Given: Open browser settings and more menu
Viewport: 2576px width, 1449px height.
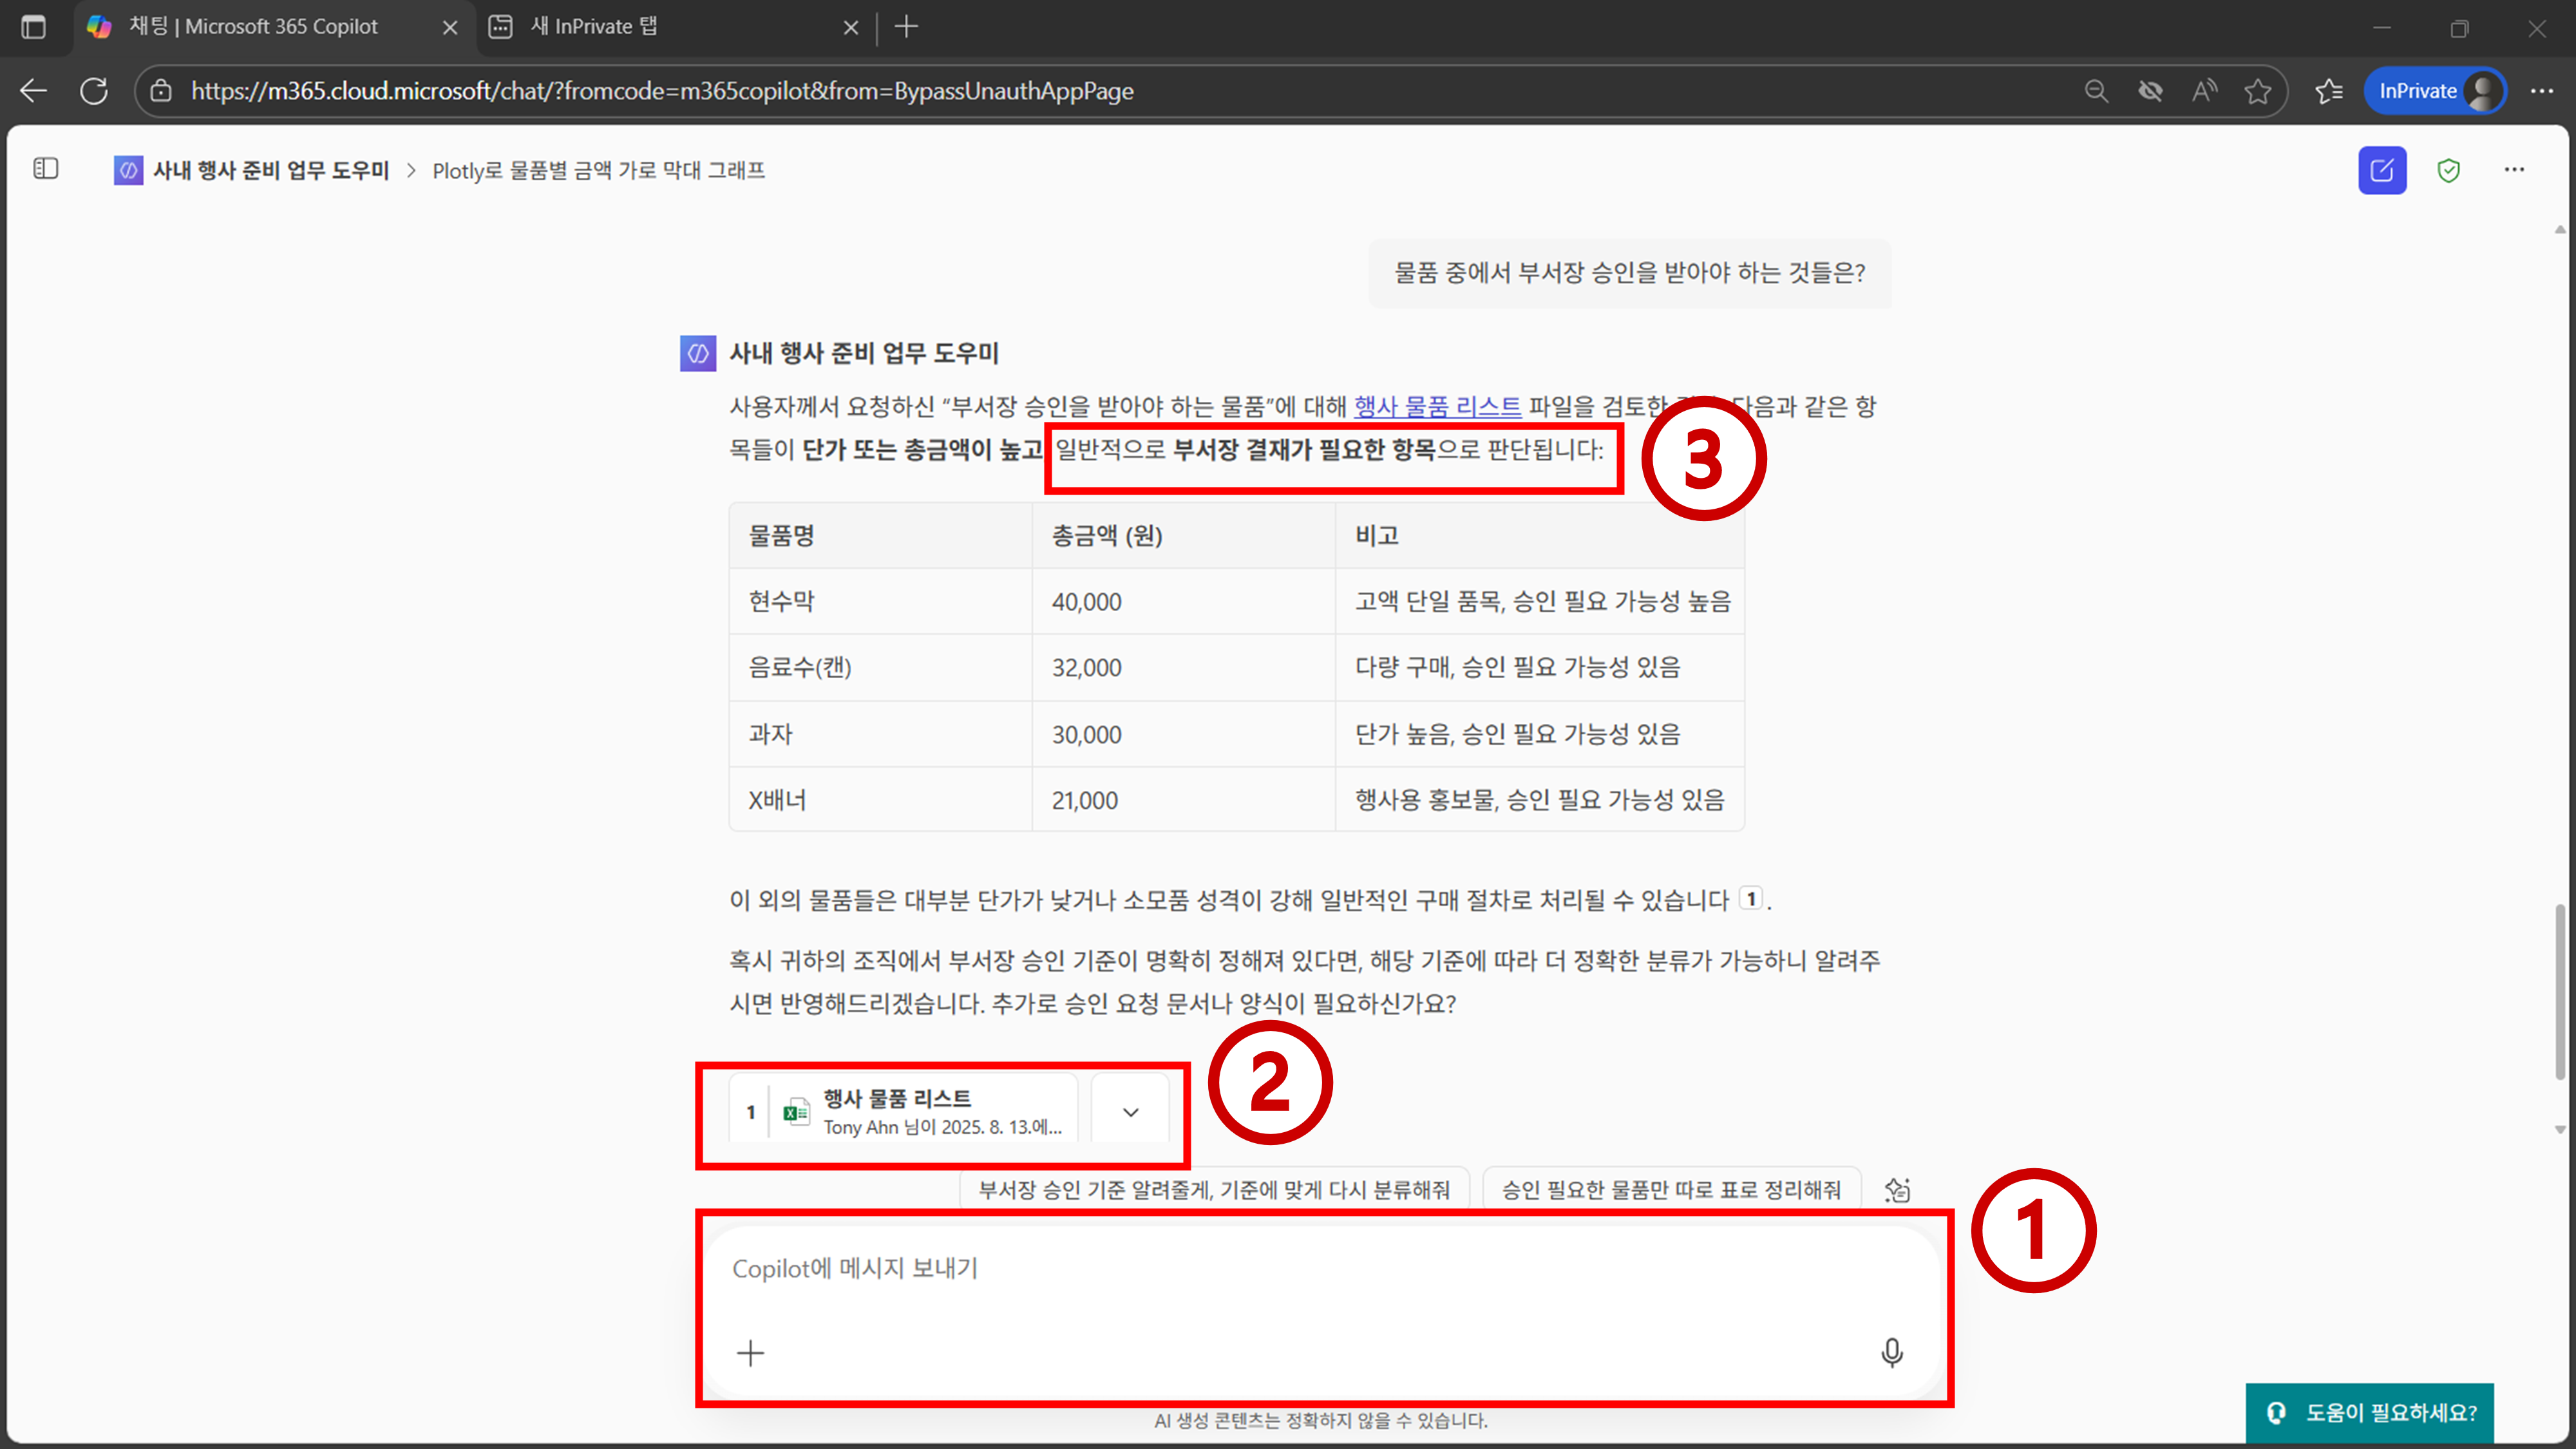Looking at the screenshot, I should (2541, 91).
